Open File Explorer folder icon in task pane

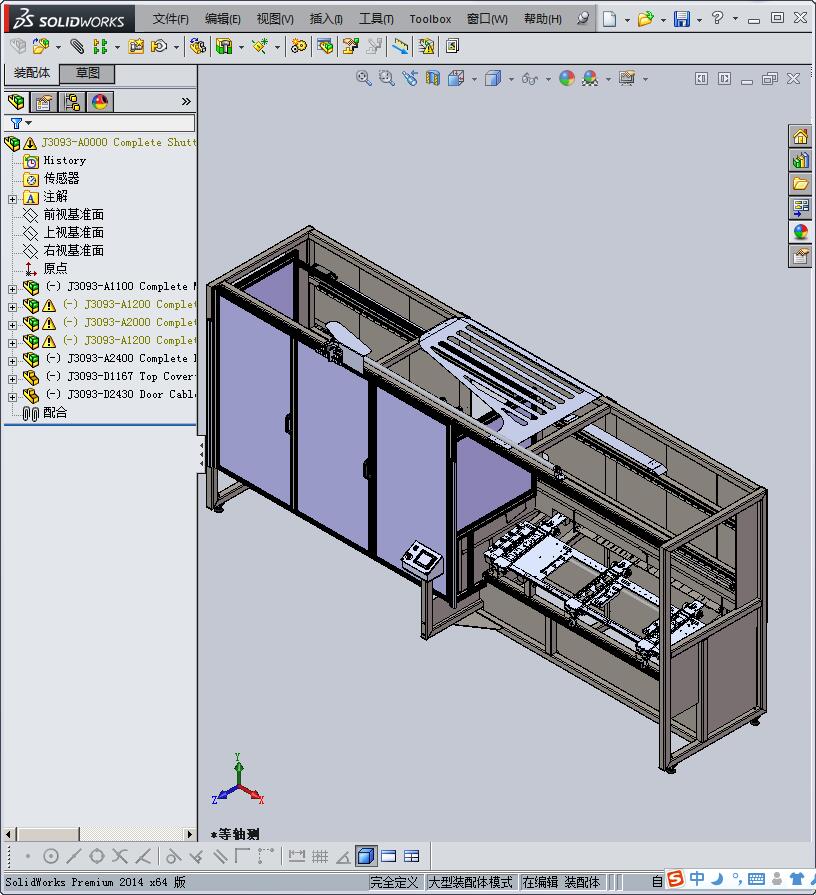800,184
